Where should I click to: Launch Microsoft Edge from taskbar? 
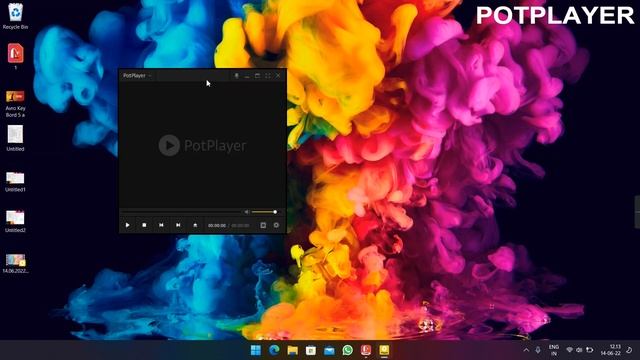(274, 350)
